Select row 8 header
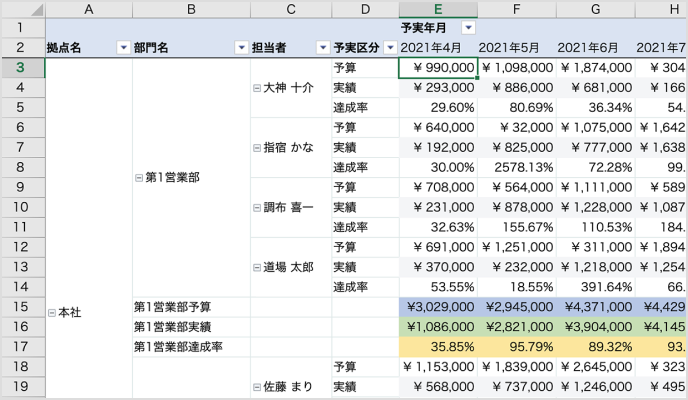 23,168
